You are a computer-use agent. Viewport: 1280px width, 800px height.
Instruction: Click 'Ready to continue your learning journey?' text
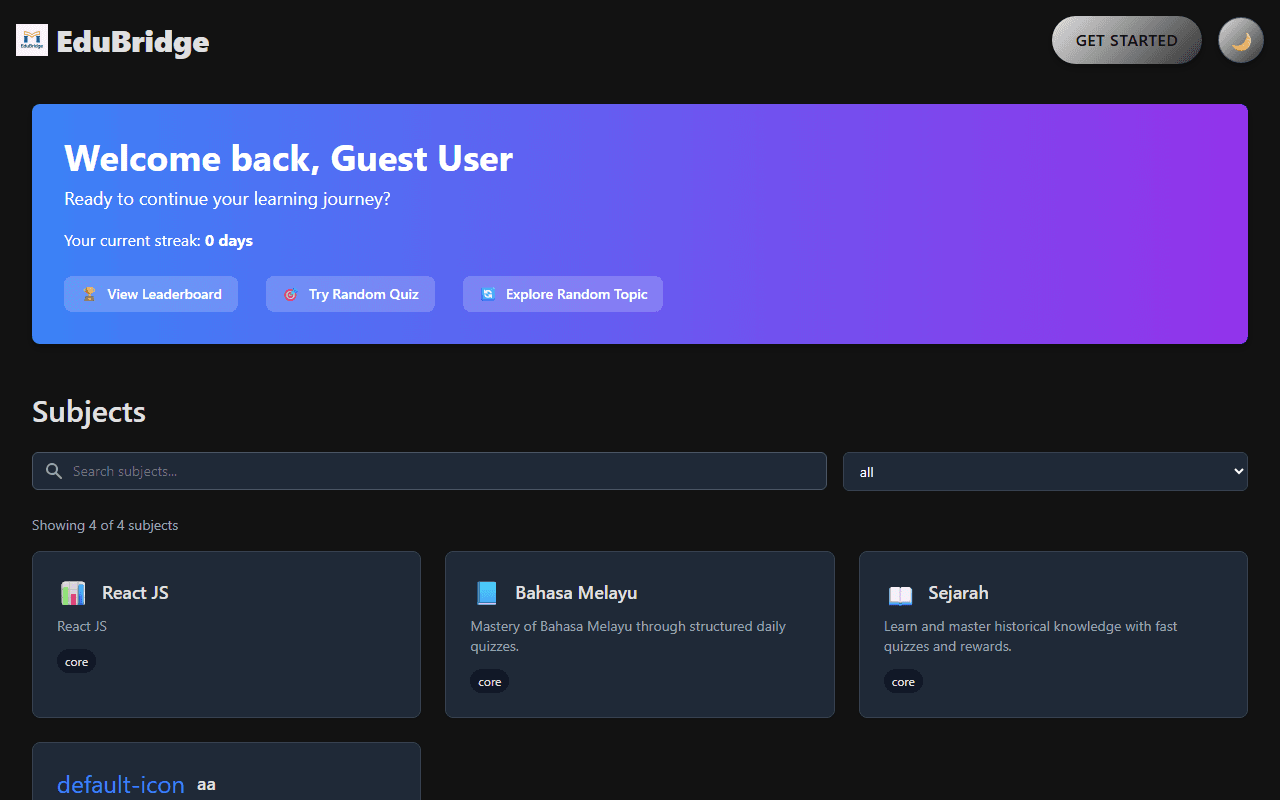pos(227,199)
